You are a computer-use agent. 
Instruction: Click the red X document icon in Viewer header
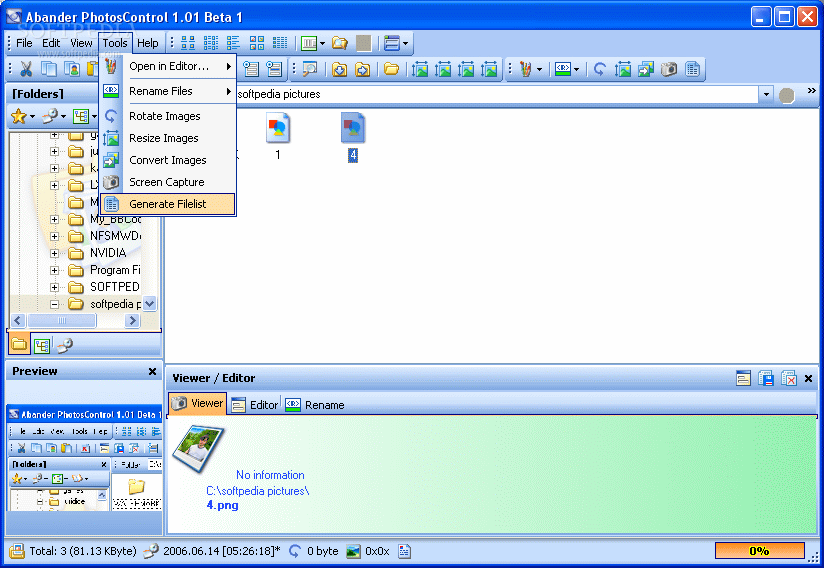click(789, 378)
